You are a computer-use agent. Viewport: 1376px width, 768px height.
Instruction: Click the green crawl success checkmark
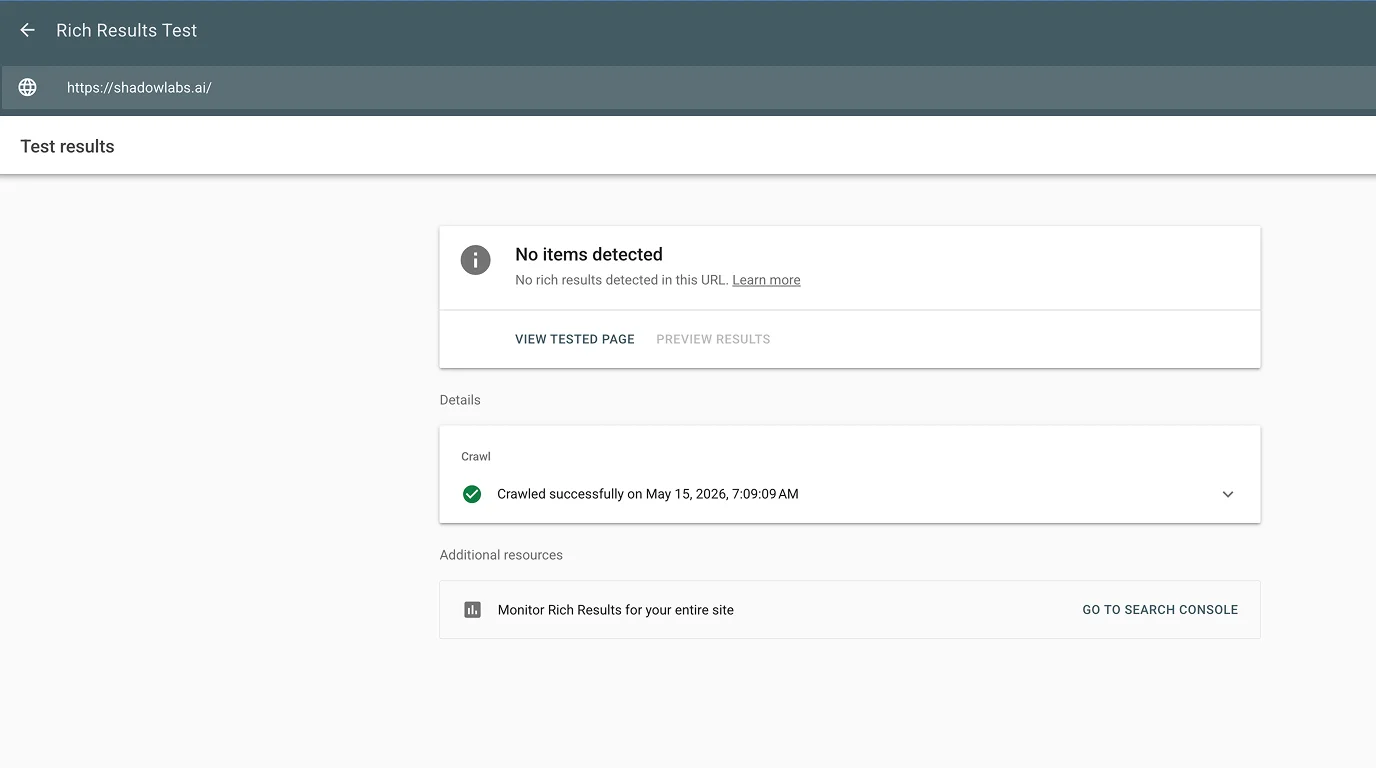point(472,494)
